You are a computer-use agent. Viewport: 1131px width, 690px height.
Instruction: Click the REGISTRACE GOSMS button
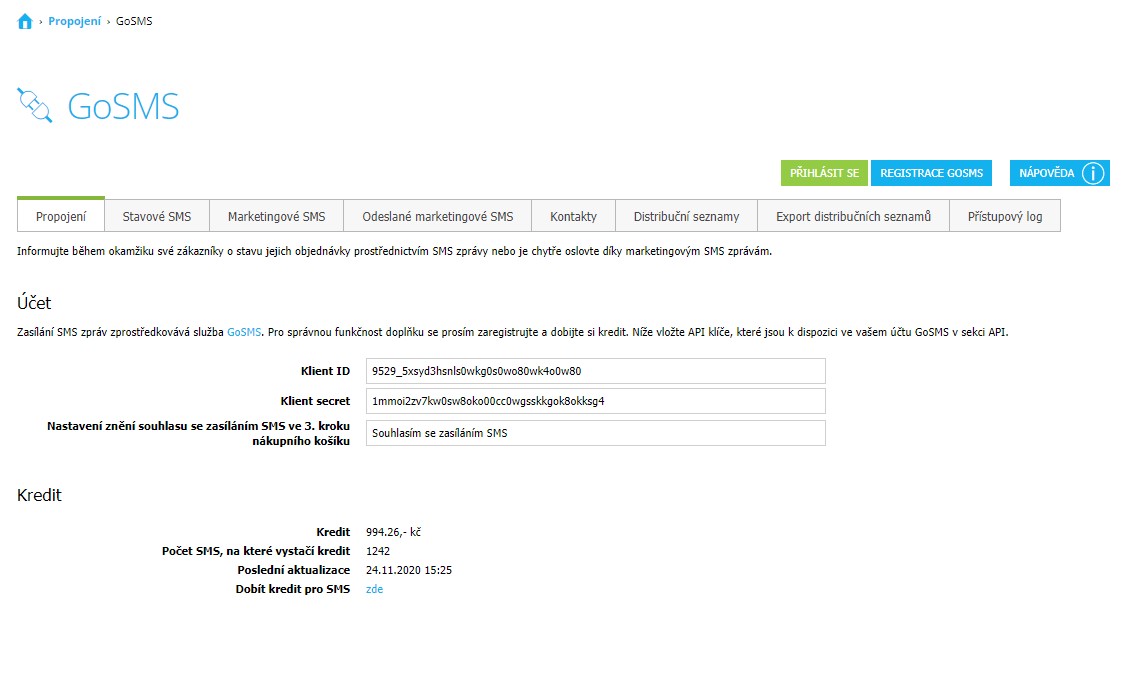coord(931,173)
